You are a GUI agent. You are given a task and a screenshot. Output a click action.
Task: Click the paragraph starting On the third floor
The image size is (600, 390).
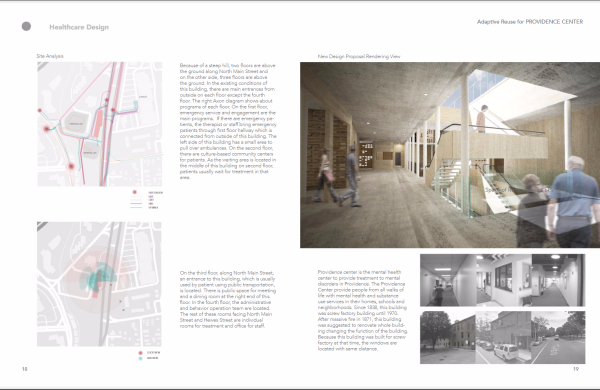(228, 299)
